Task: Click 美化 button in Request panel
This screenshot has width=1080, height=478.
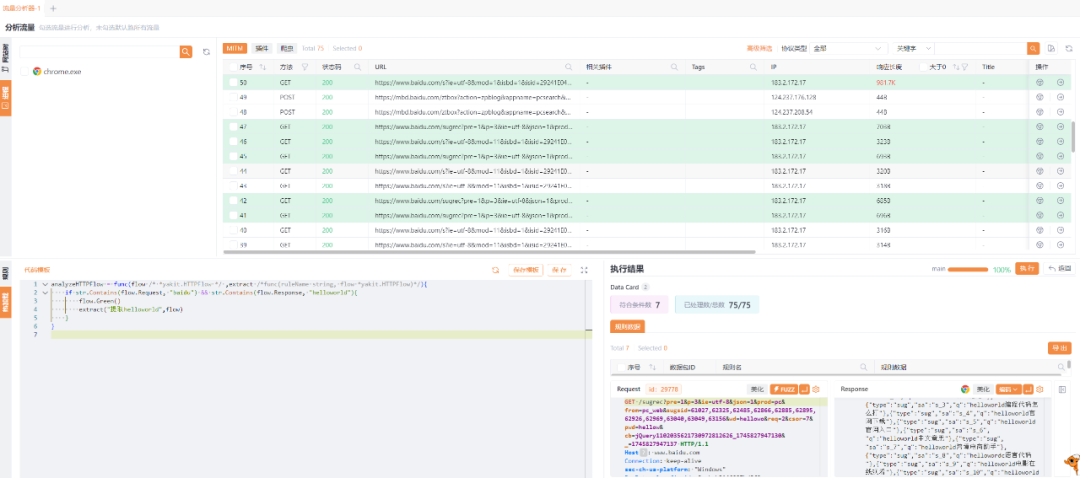Action: [x=758, y=389]
